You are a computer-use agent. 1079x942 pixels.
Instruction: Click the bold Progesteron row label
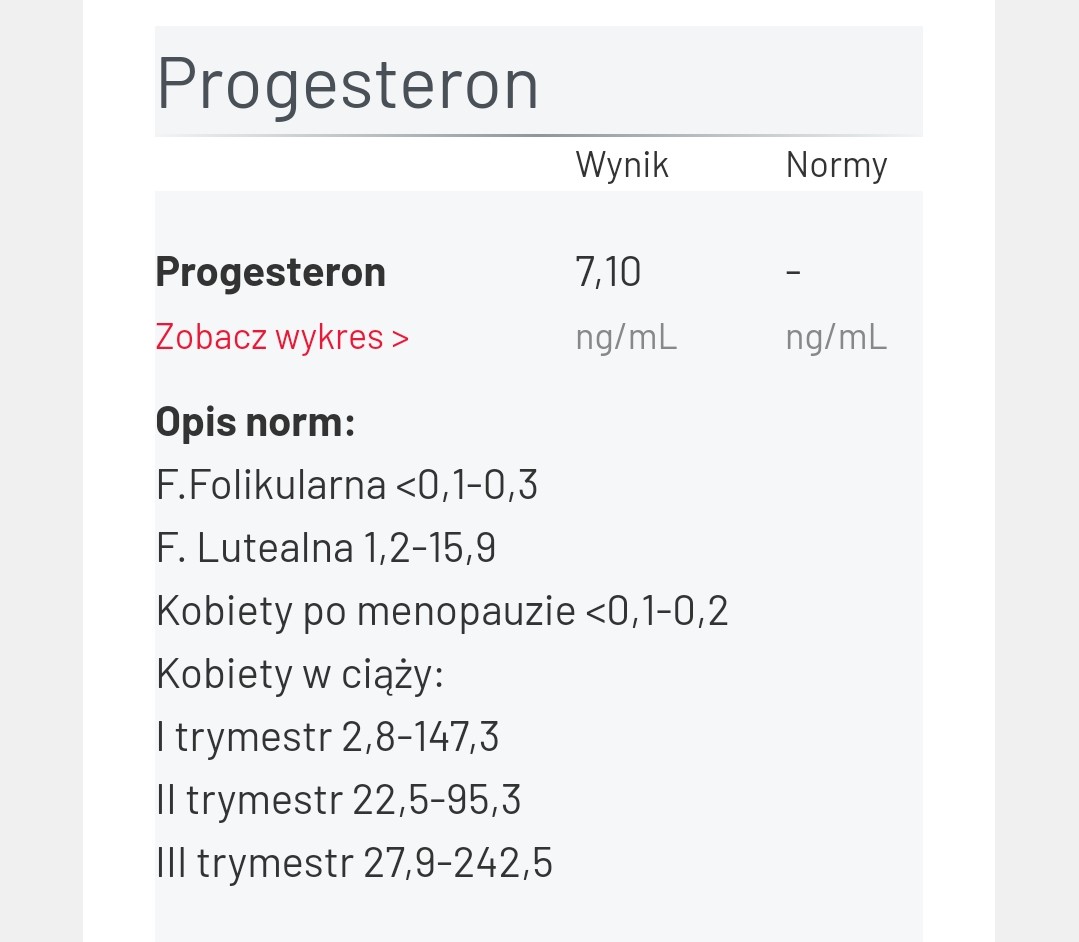(270, 272)
